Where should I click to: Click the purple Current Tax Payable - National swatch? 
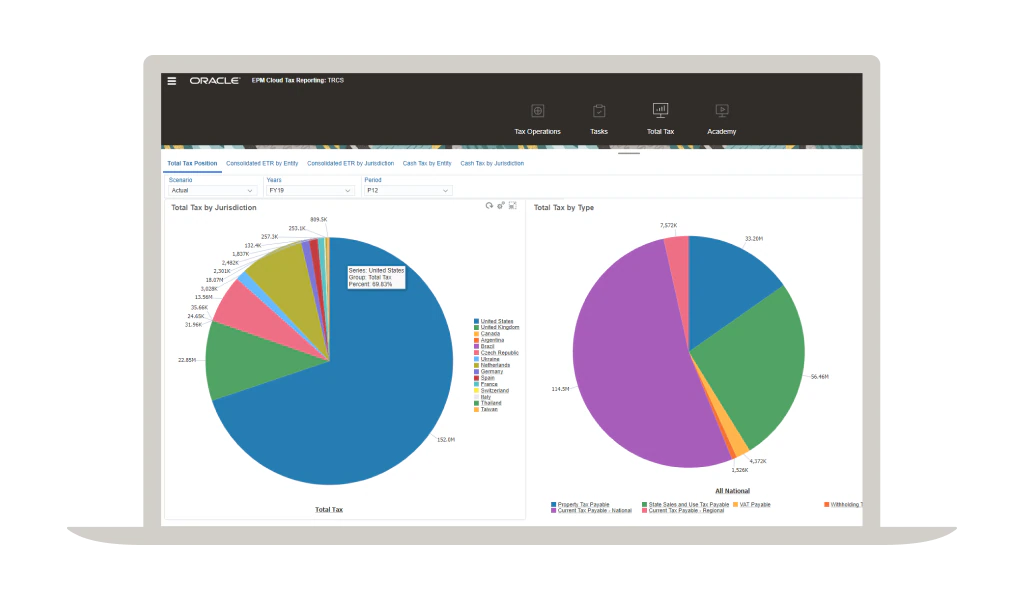point(554,510)
